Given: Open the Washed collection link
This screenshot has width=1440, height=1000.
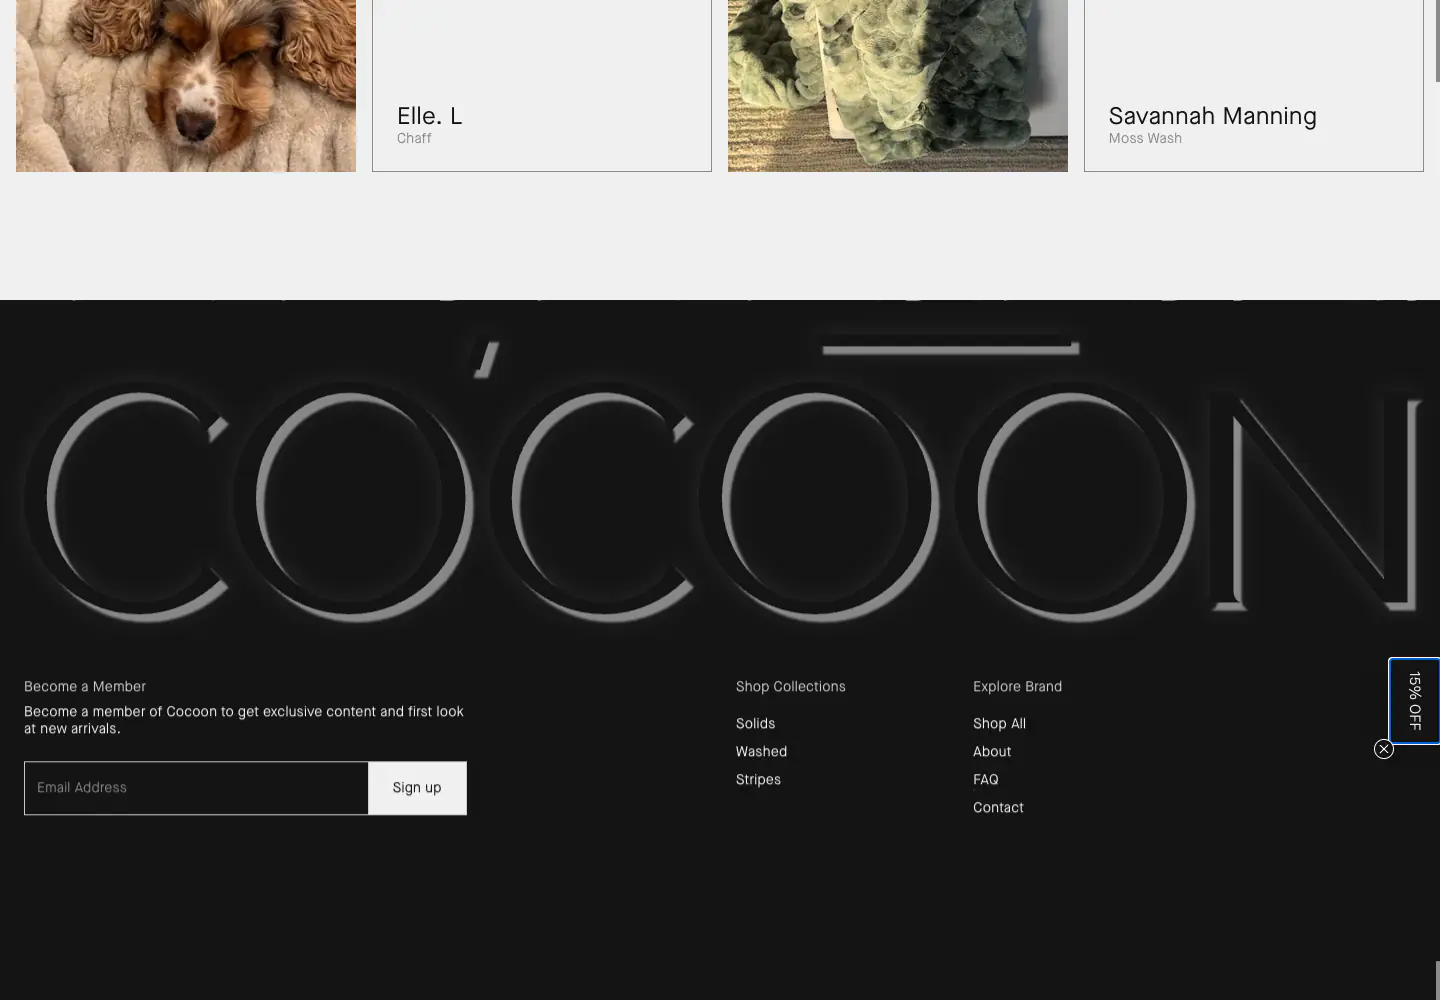Looking at the screenshot, I should (761, 752).
